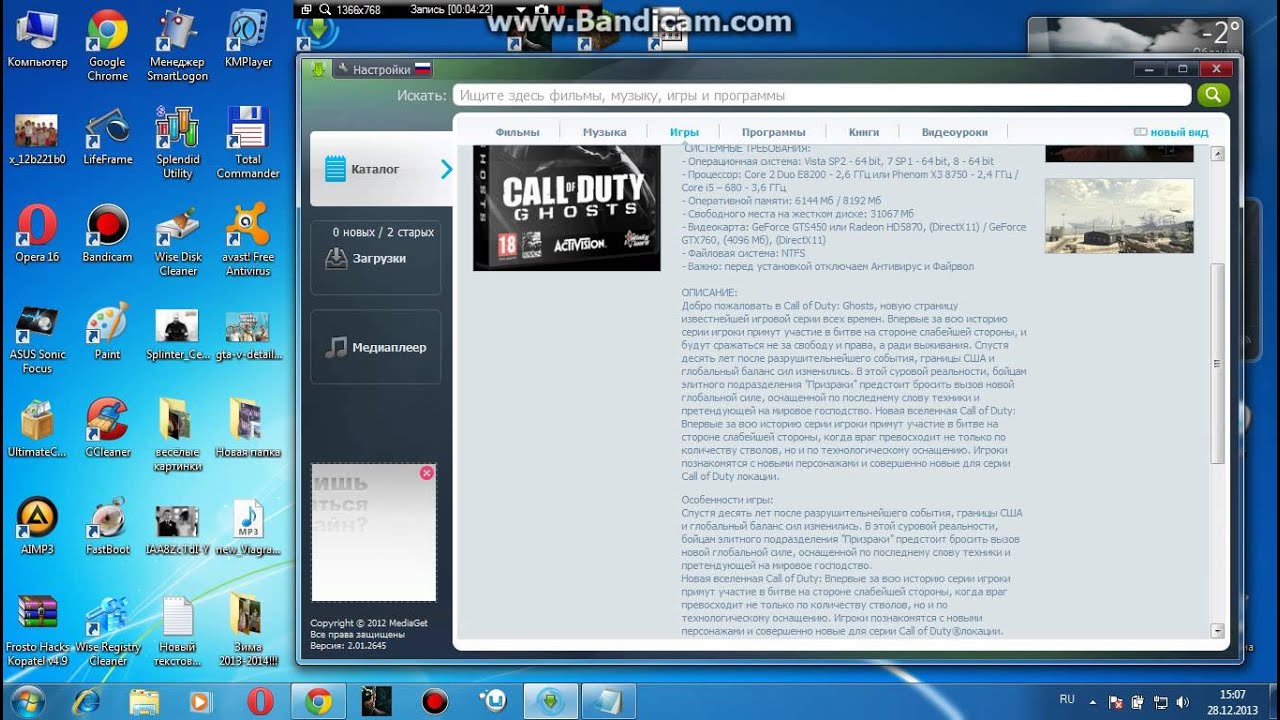Switch to MediaGet in the taskbar
Image resolution: width=1280 pixels, height=720 pixels.
pyautogui.click(x=551, y=701)
